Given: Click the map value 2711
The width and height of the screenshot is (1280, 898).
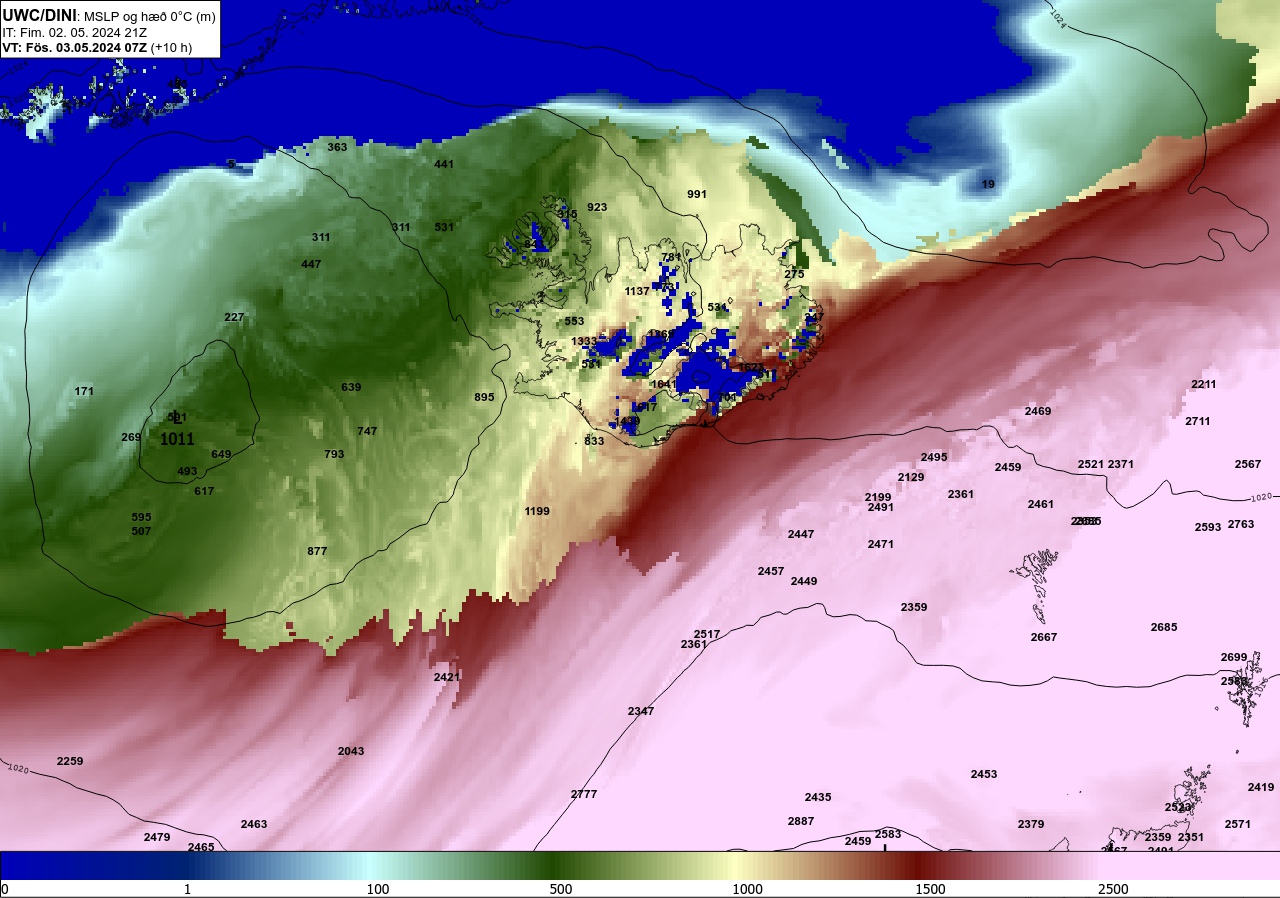Looking at the screenshot, I should click(1197, 421).
